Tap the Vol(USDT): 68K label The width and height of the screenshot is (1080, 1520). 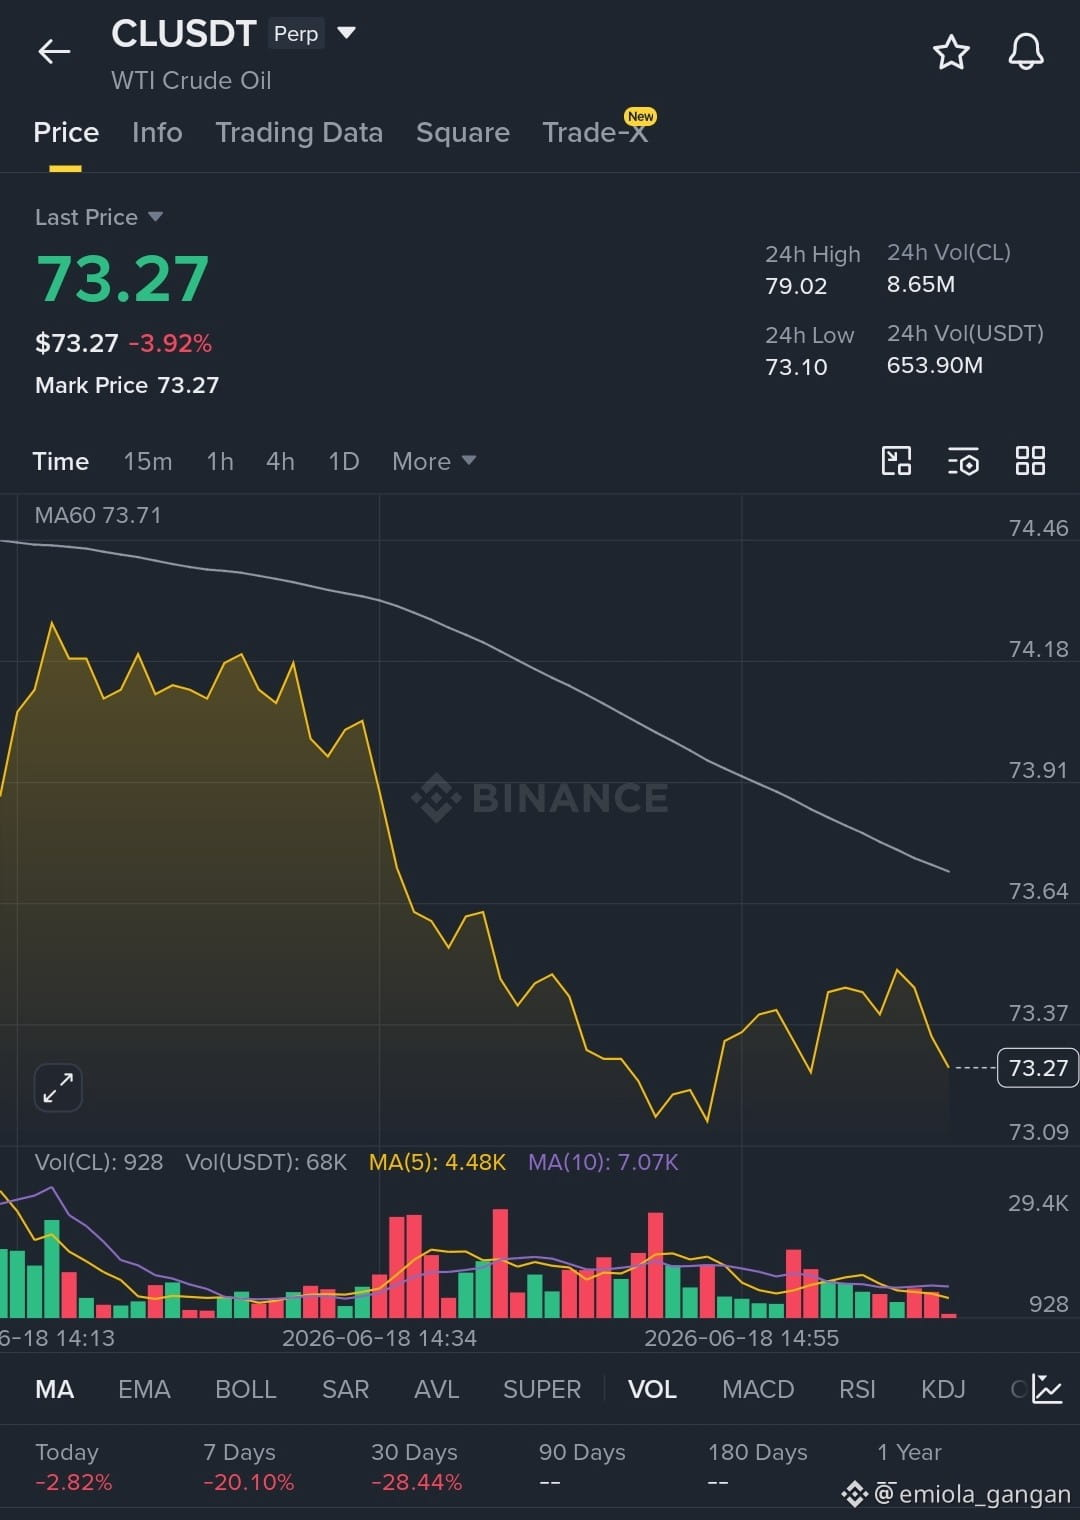point(266,1162)
